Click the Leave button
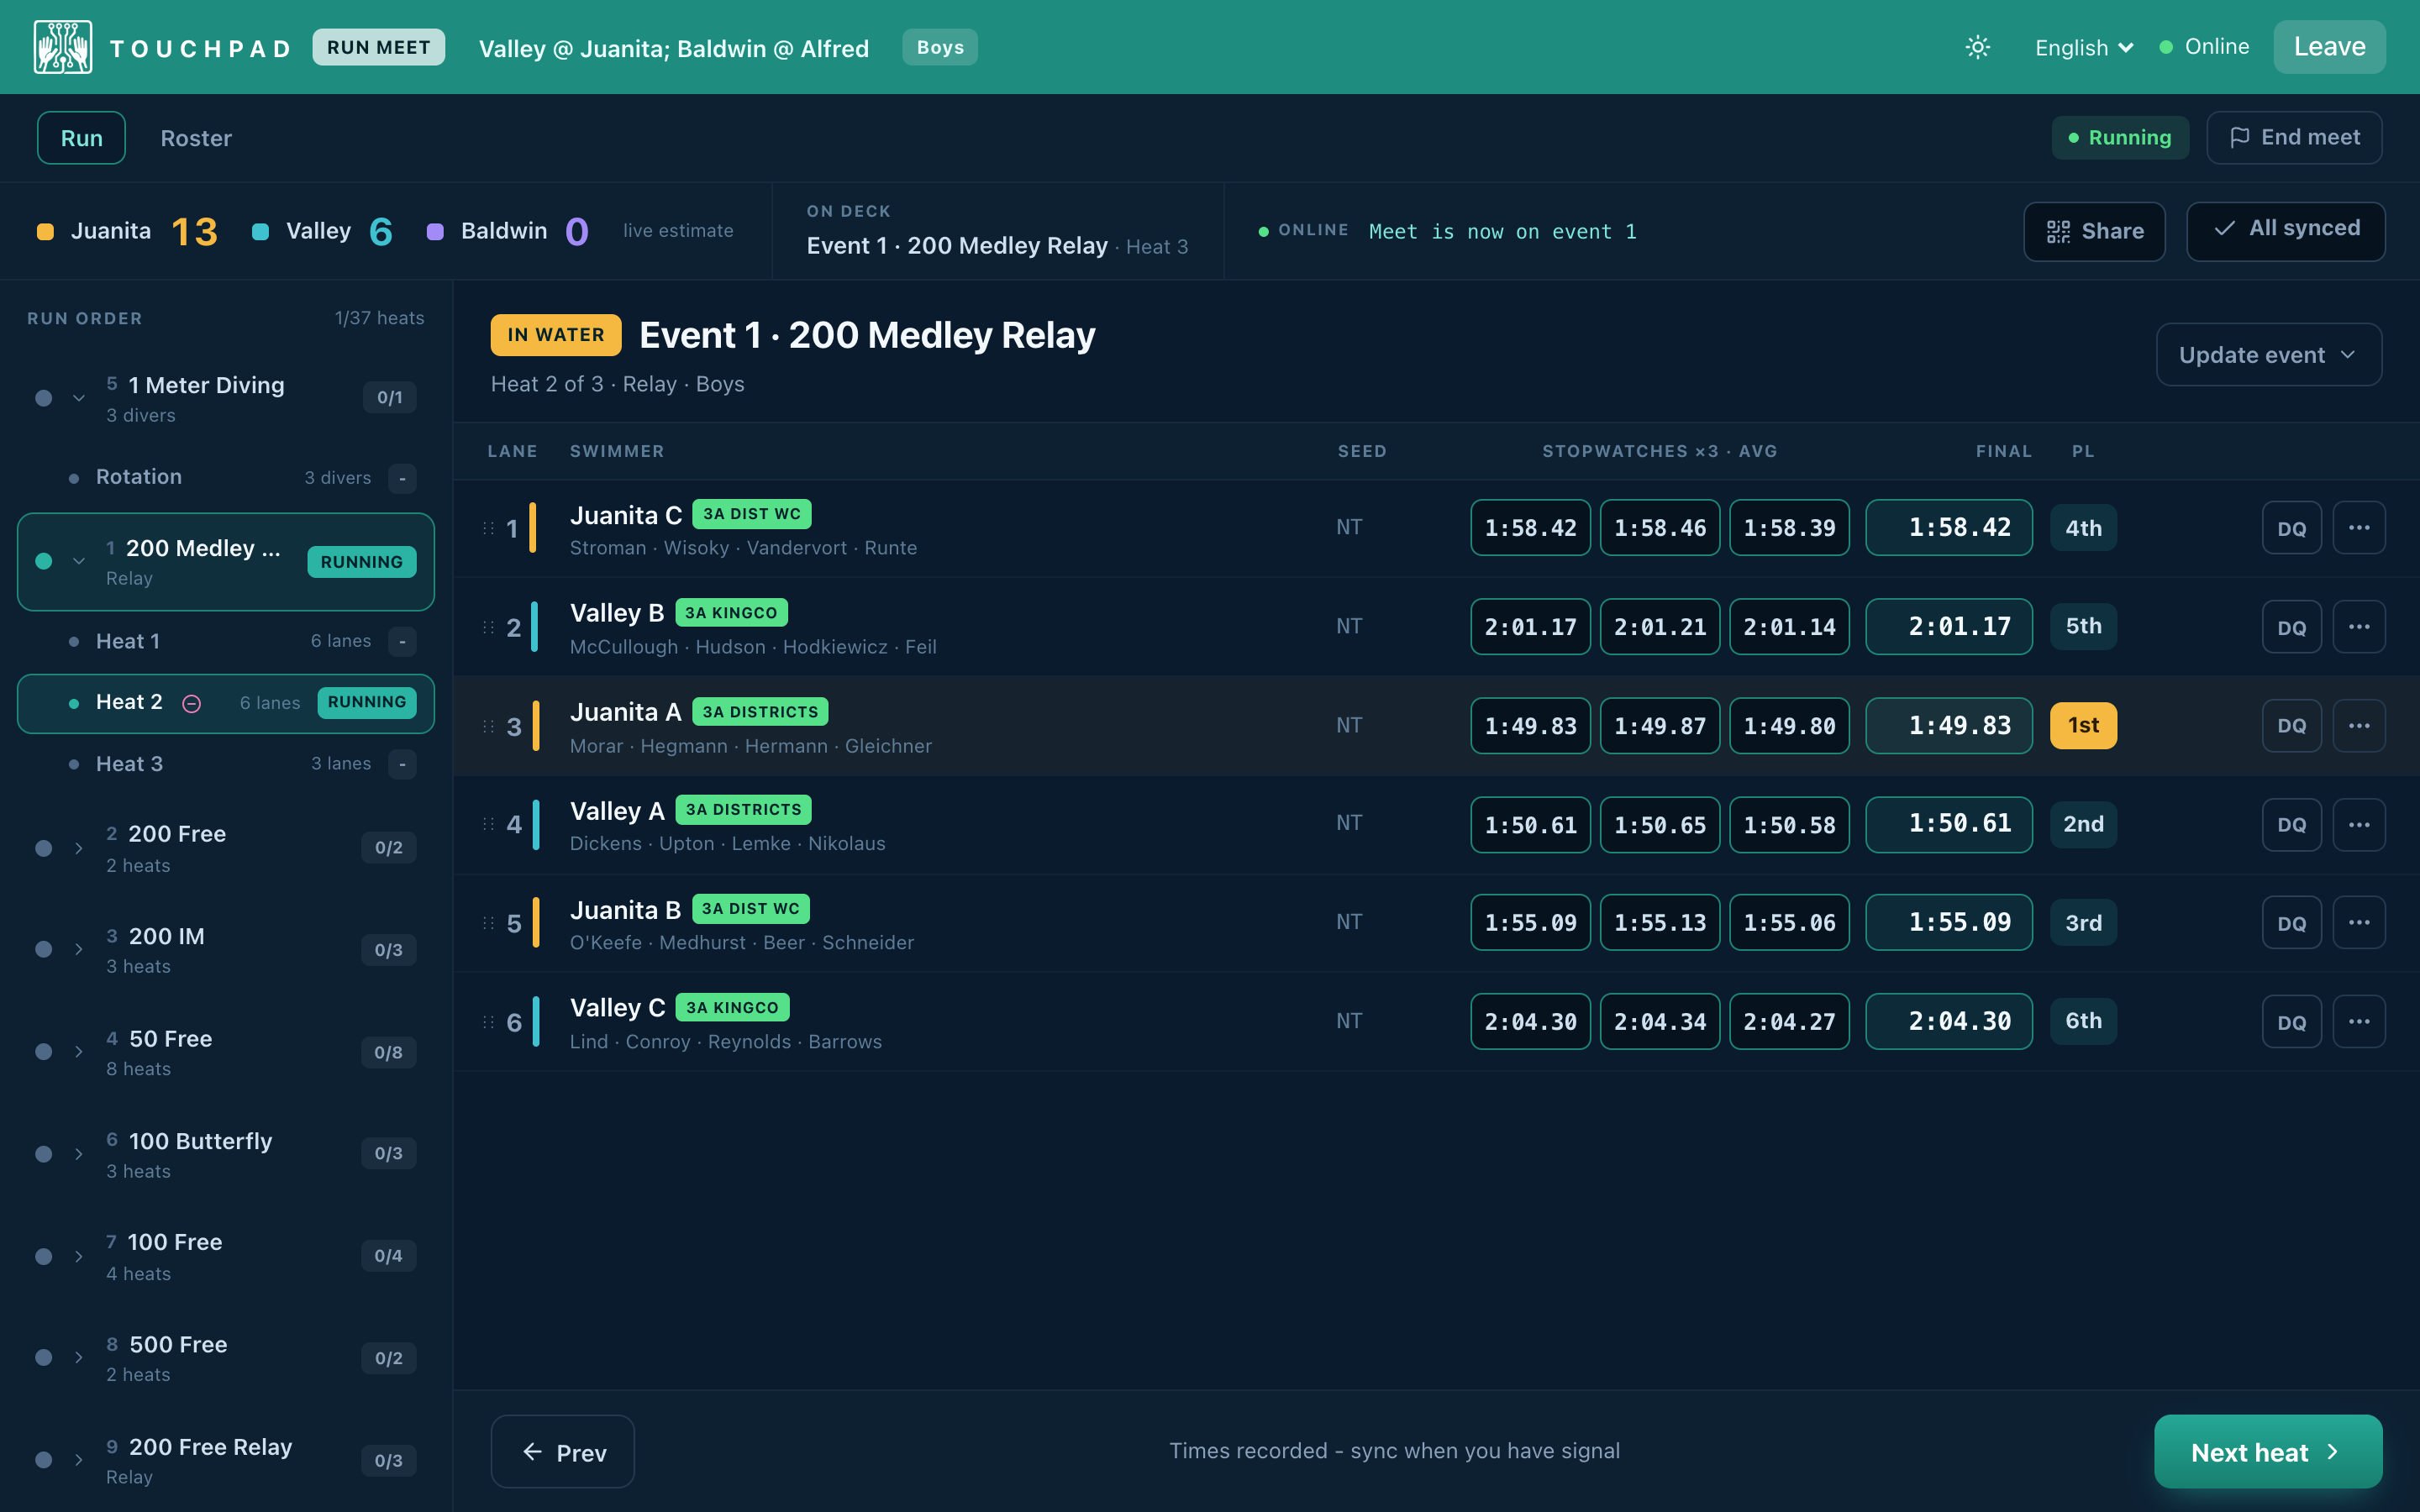The image size is (2420, 1512). (2329, 47)
